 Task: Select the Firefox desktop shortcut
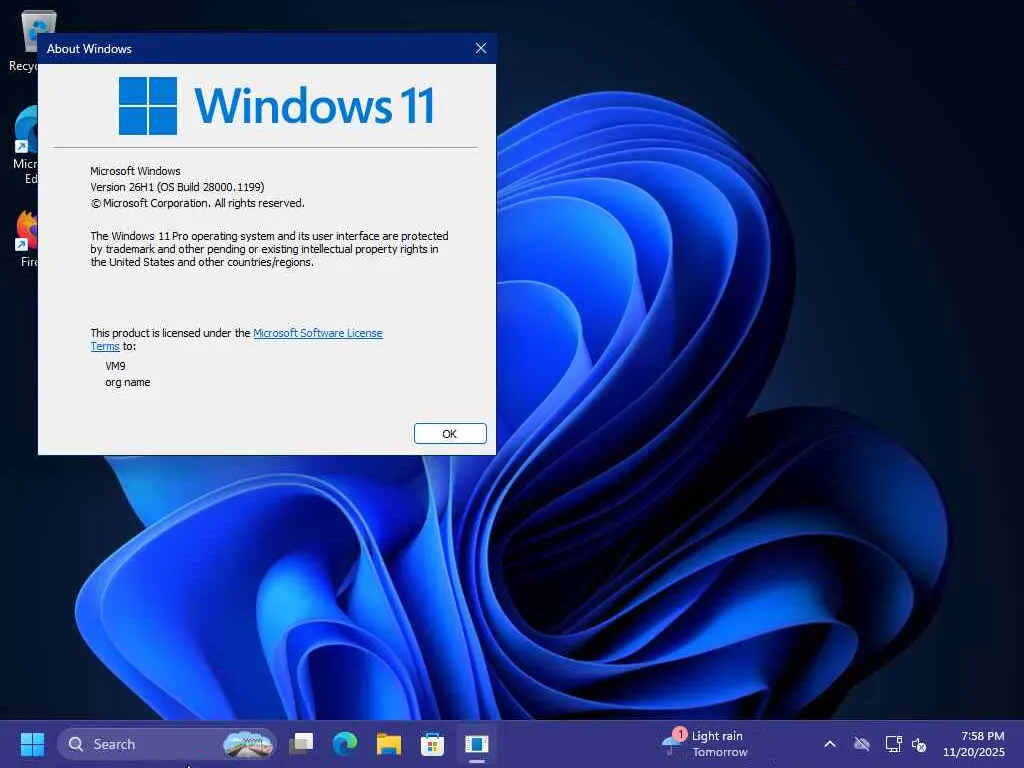(x=26, y=239)
